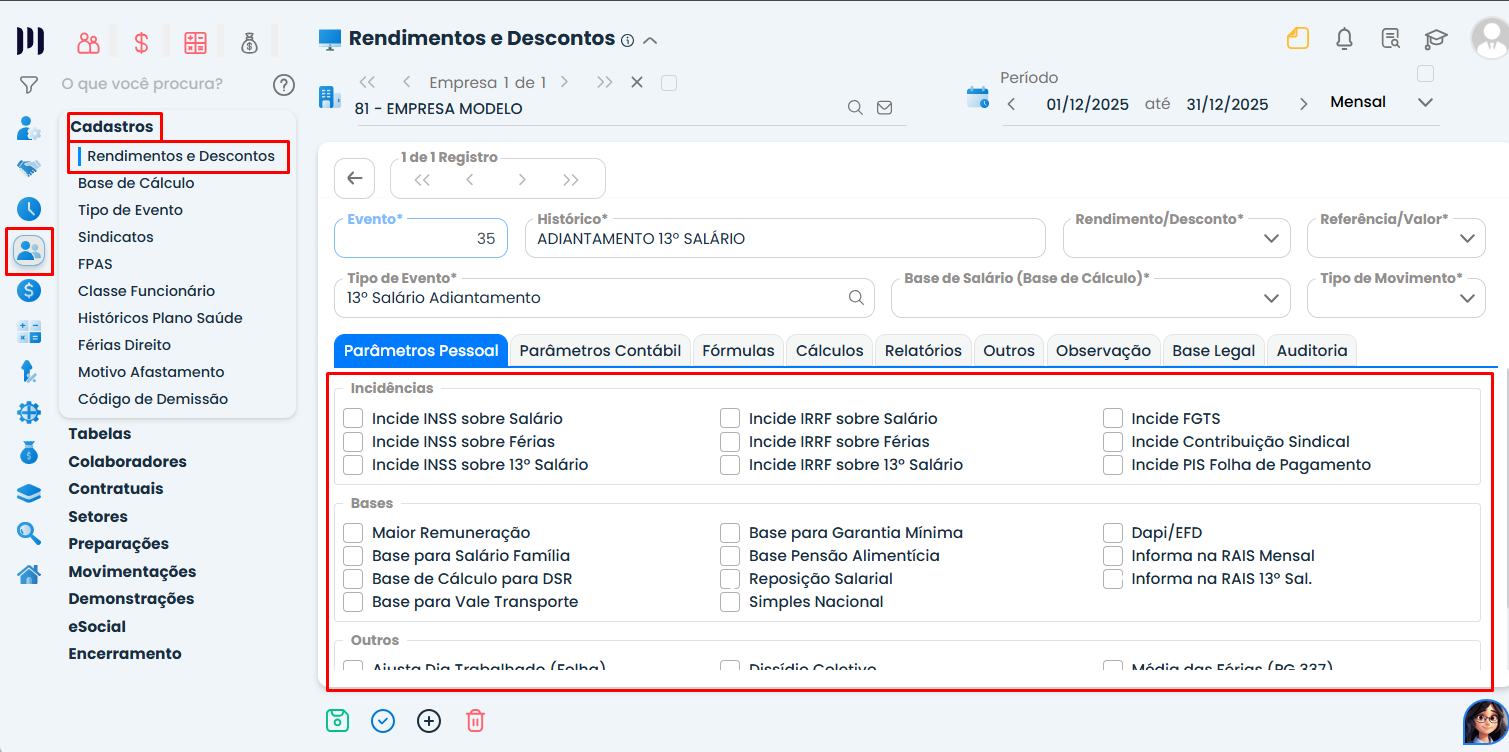Open the notifications bell icon
Viewport: 1509px width, 752px height.
(1344, 39)
